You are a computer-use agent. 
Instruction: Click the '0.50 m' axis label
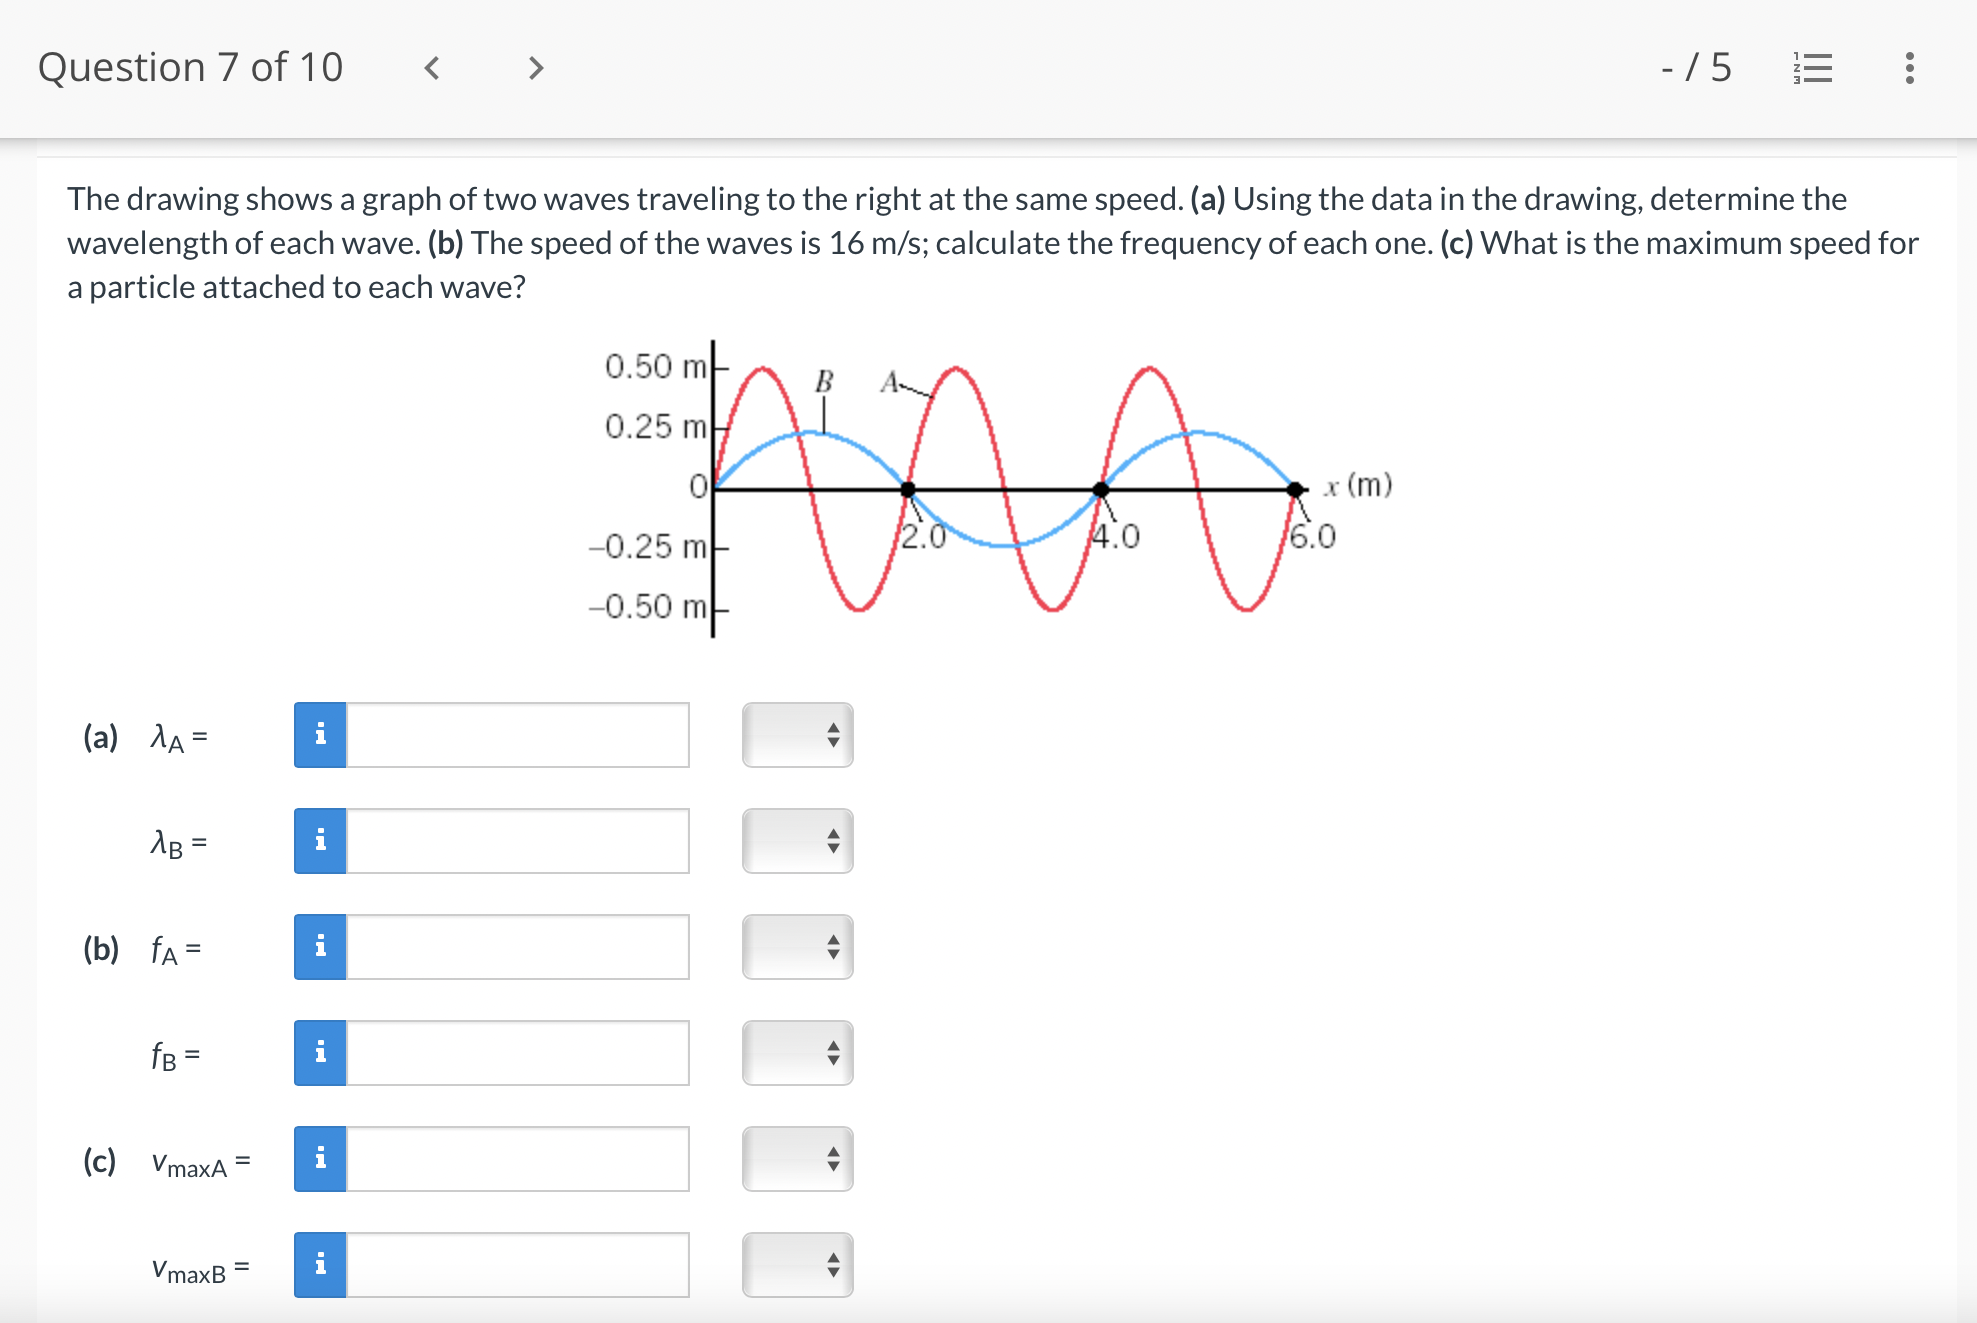click(655, 367)
